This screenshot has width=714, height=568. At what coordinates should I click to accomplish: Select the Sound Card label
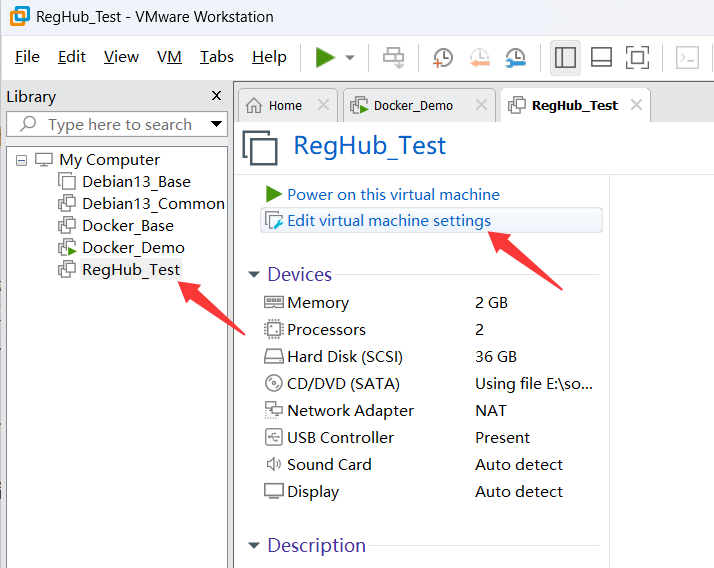(329, 464)
